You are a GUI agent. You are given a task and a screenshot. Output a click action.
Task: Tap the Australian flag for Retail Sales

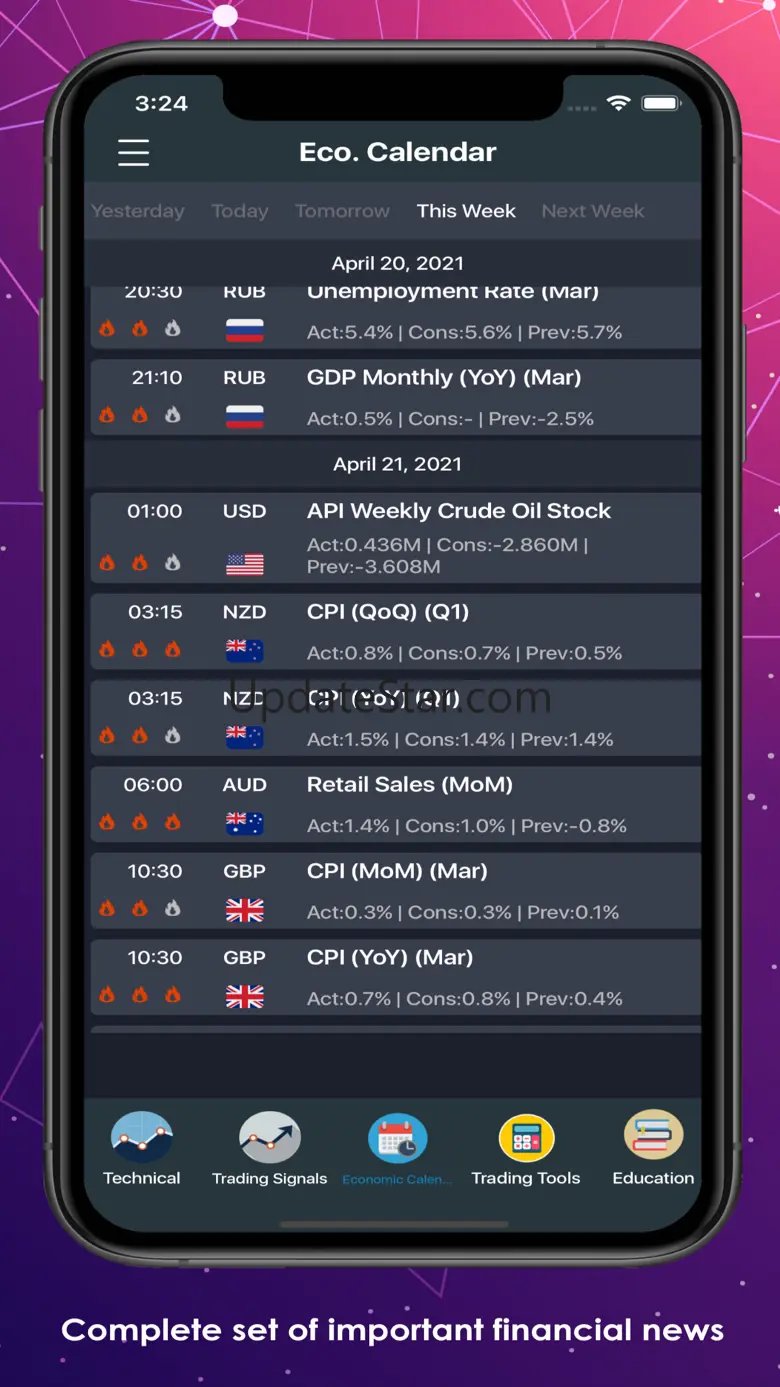coord(245,824)
